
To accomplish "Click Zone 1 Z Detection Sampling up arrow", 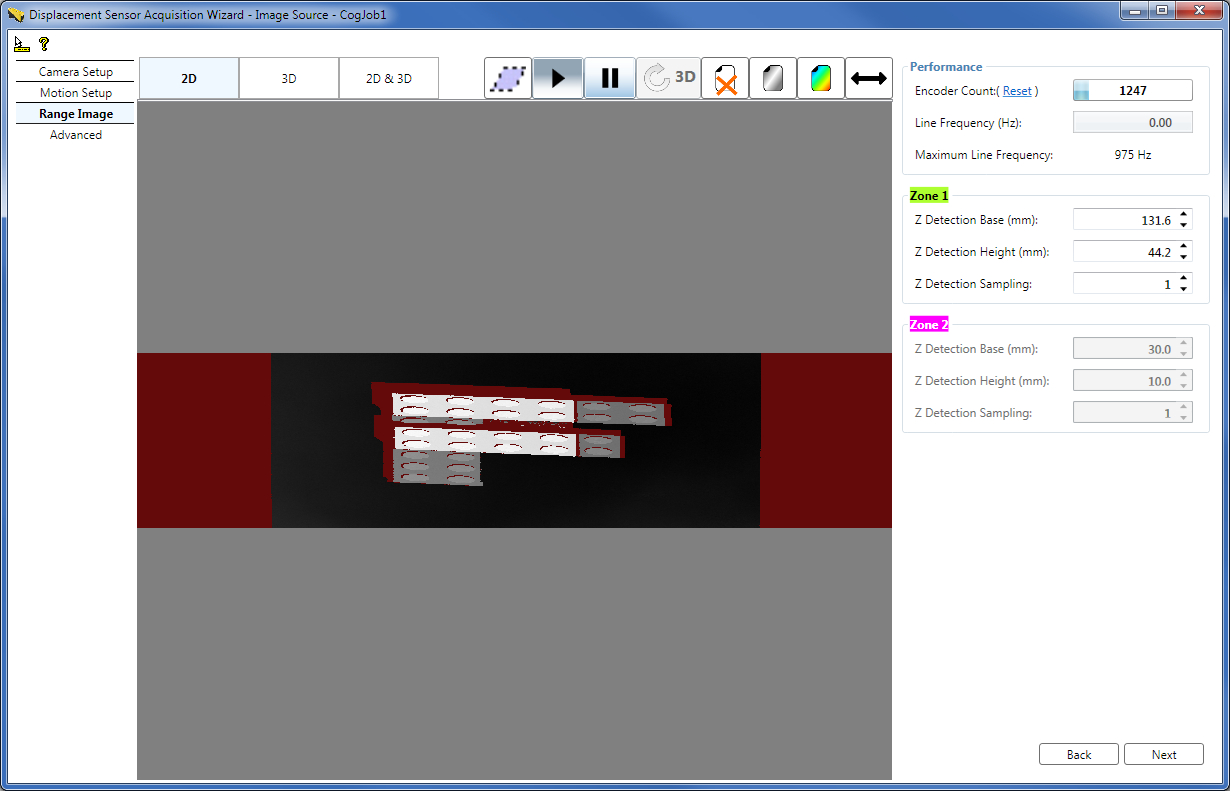I will click(x=1185, y=277).
